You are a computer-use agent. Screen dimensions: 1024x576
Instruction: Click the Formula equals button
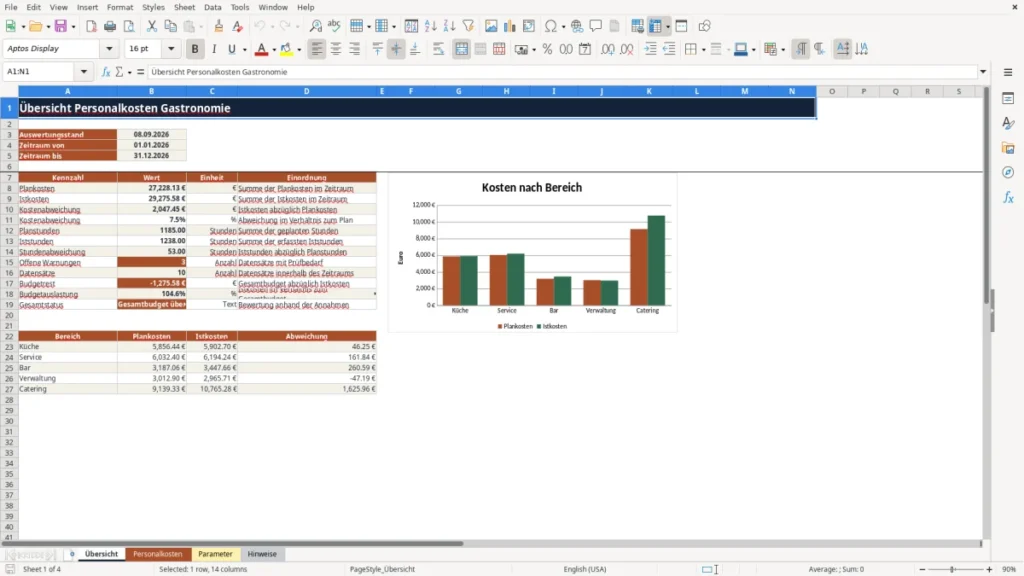tap(140, 72)
